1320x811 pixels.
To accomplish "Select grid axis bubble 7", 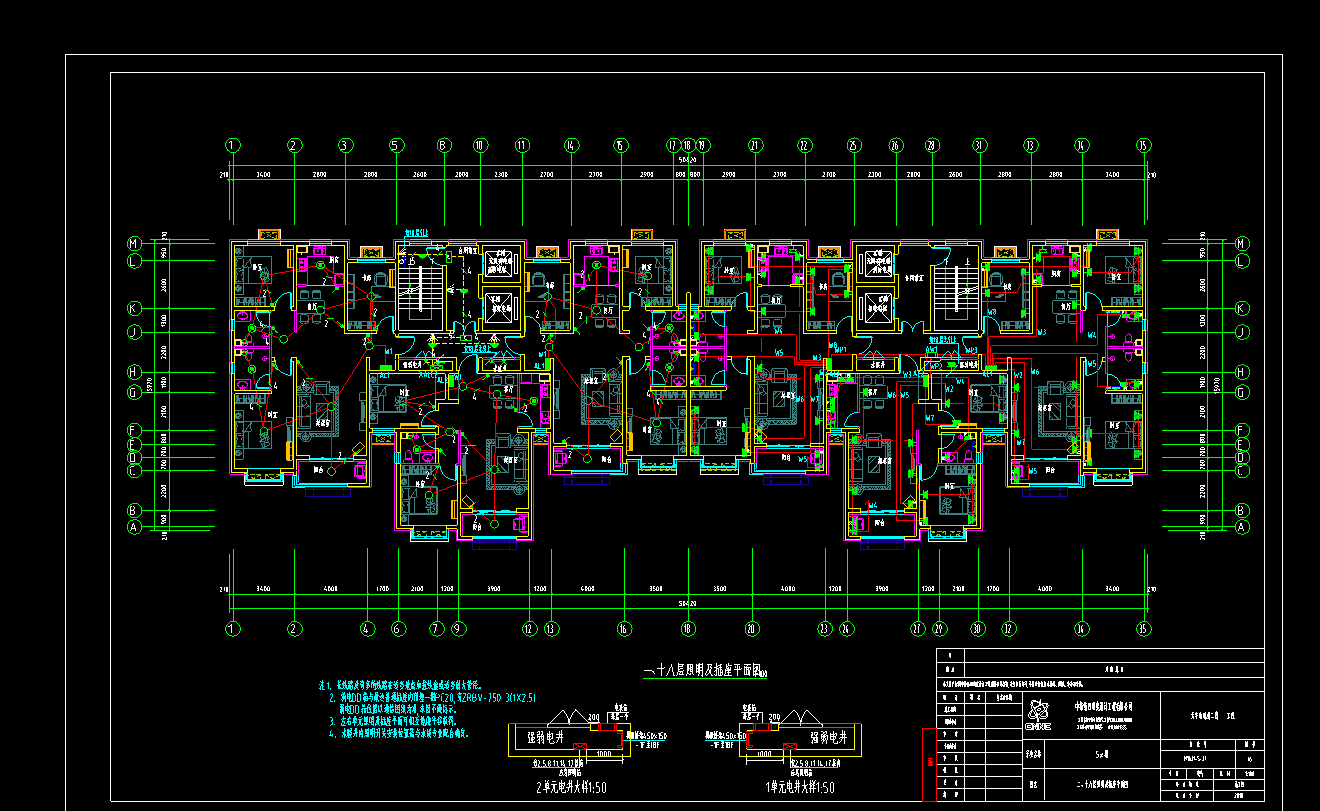I will pyautogui.click(x=436, y=629).
